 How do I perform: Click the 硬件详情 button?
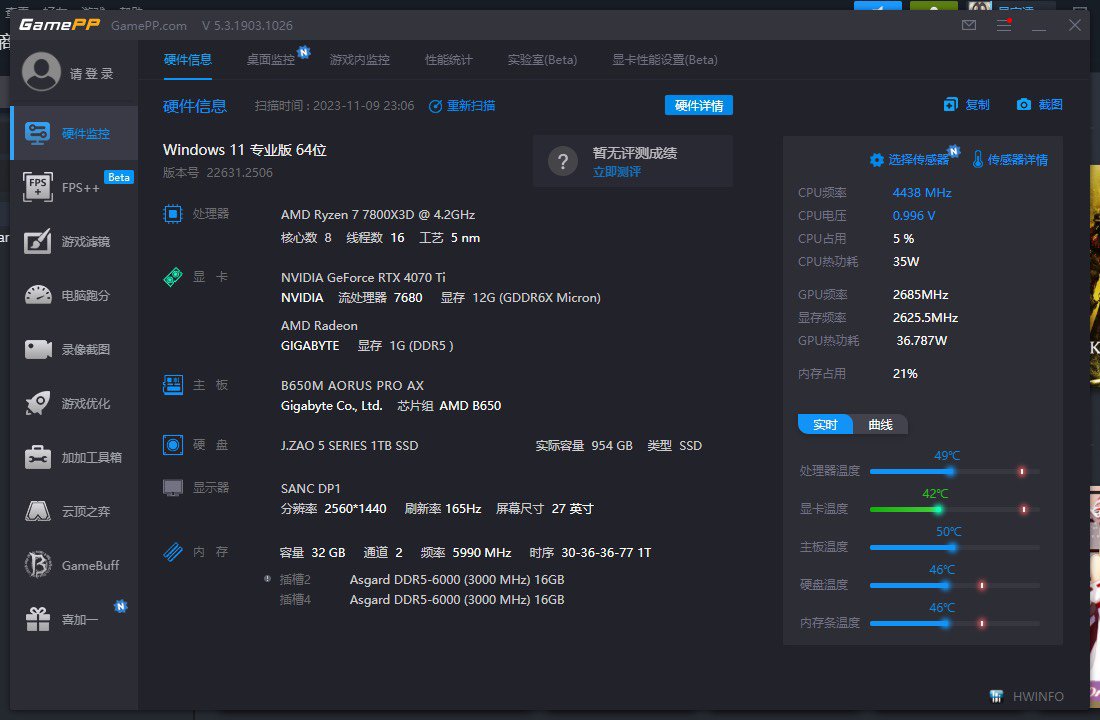tap(699, 105)
